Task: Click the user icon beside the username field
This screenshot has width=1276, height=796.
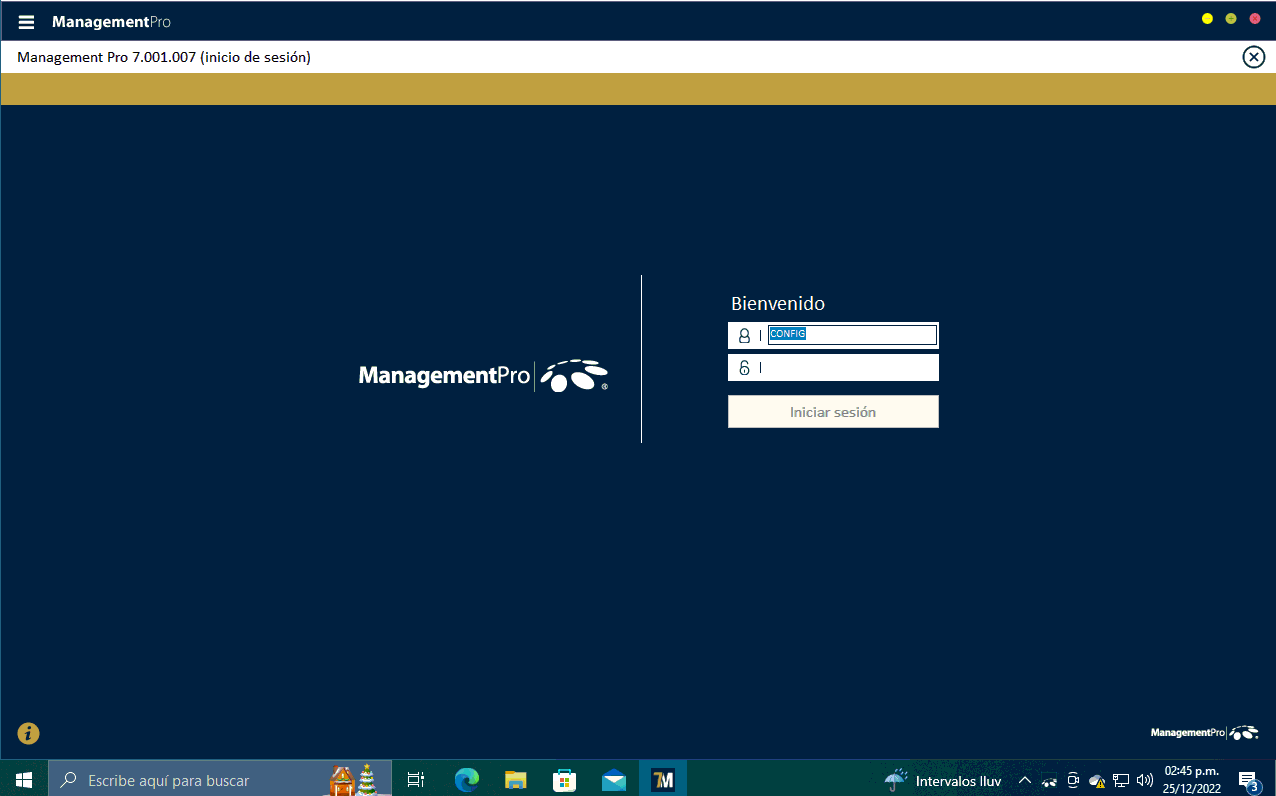Action: [744, 335]
